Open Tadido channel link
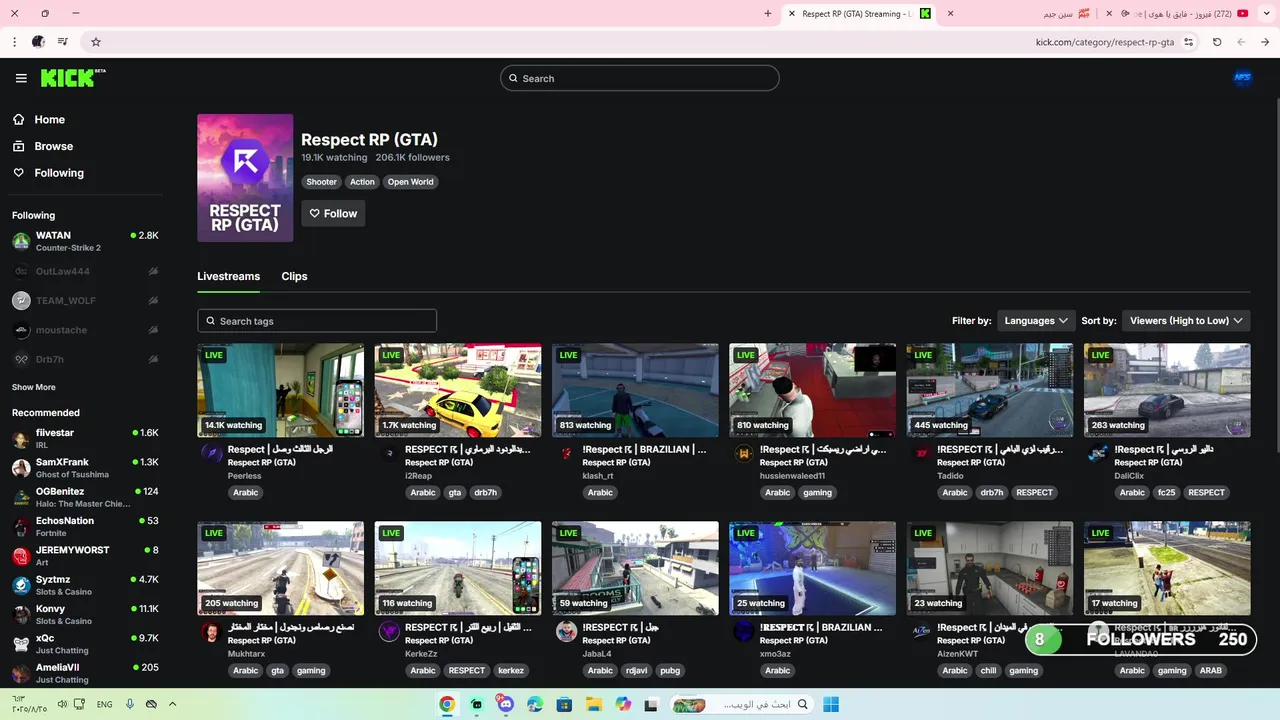The width and height of the screenshot is (1280, 720). point(950,476)
